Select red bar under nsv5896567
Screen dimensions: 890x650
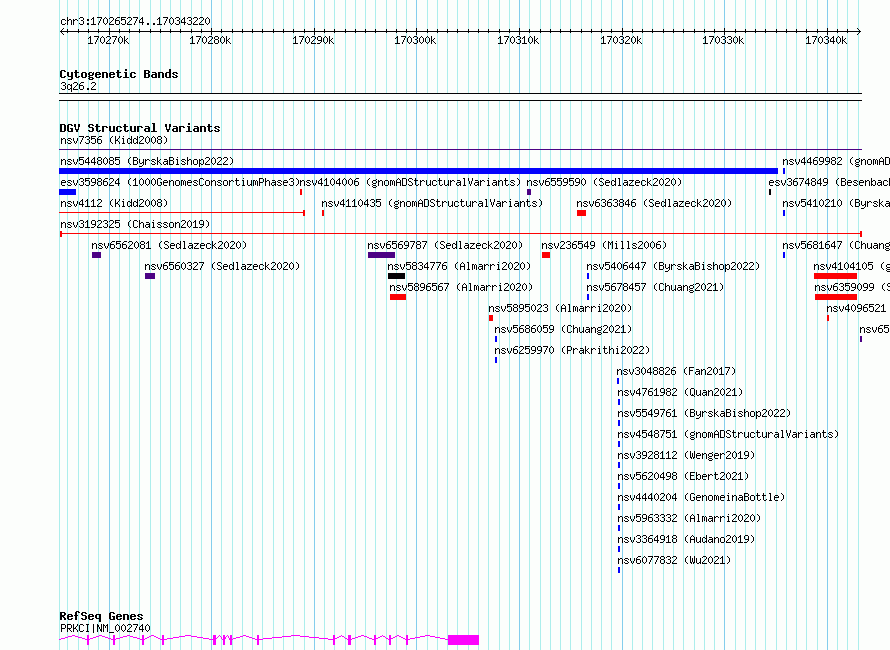point(398,297)
